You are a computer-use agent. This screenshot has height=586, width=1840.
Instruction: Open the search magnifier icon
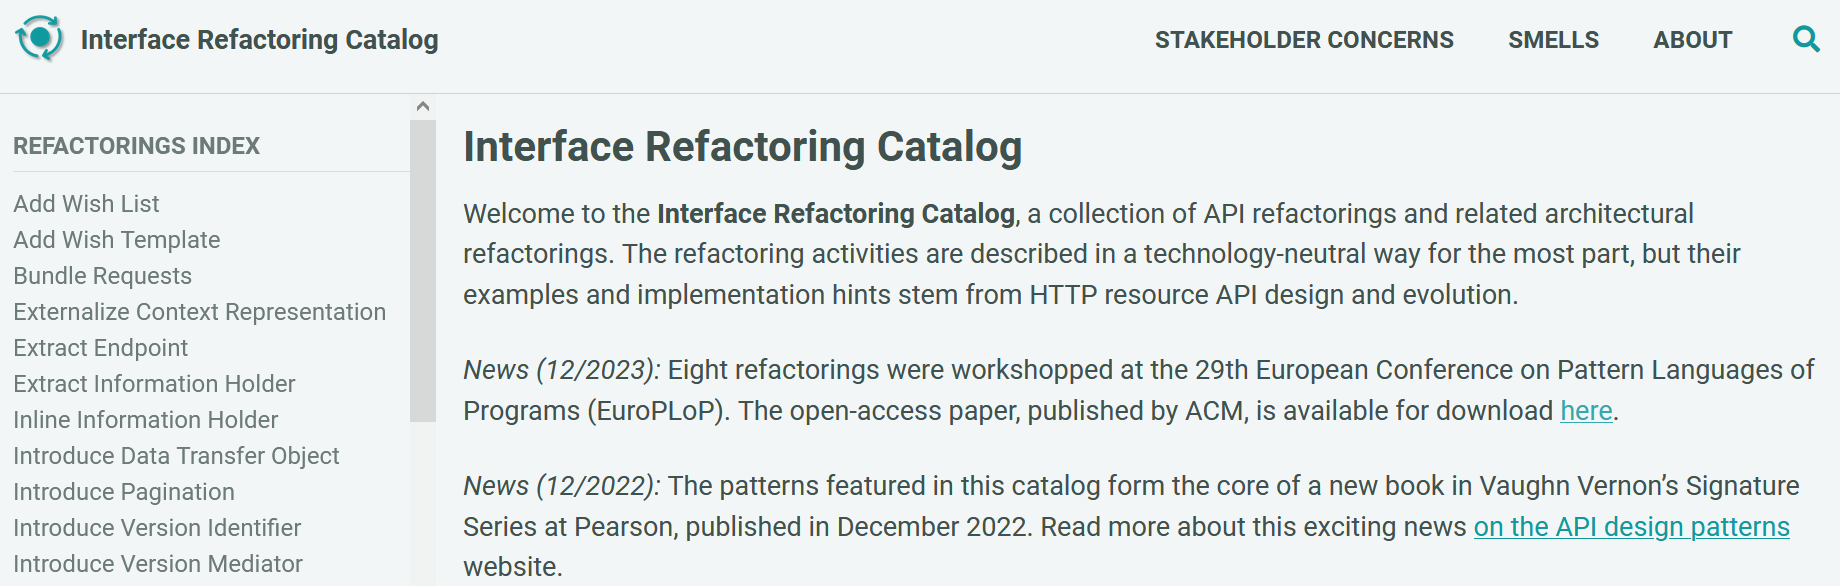(x=1806, y=40)
